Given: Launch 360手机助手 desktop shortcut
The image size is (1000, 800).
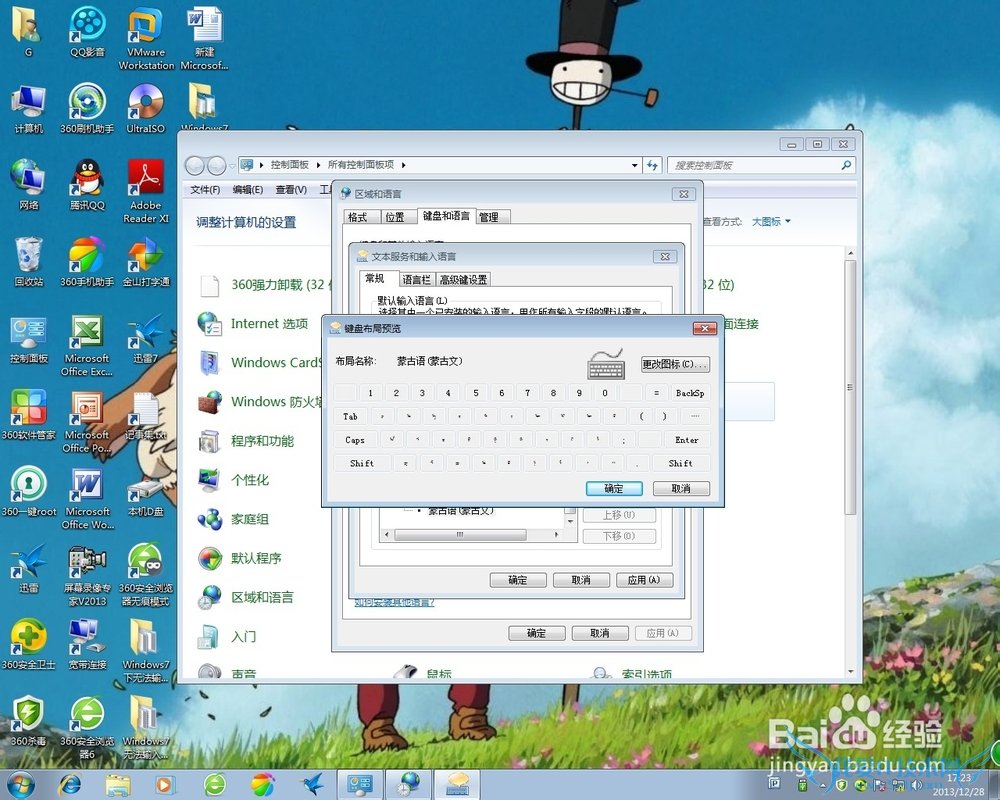Looking at the screenshot, I should (87, 262).
